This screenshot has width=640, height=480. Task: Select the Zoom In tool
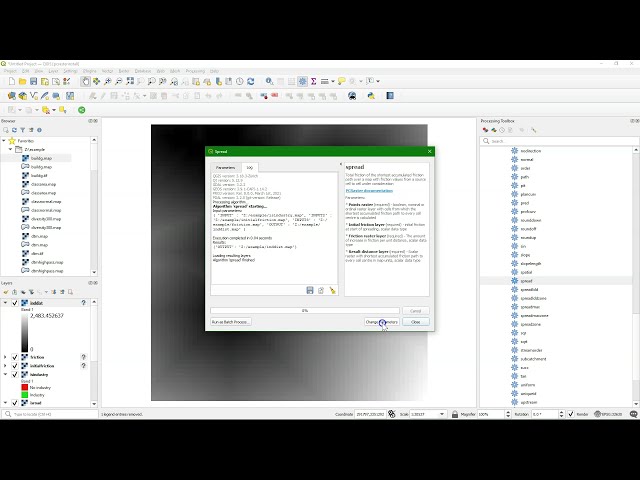(x=107, y=82)
